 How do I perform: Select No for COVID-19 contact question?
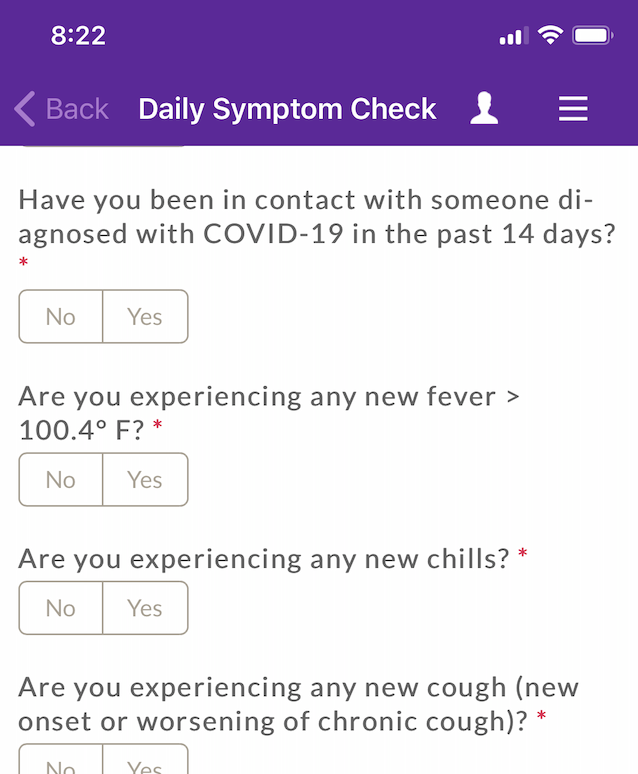[x=61, y=316]
